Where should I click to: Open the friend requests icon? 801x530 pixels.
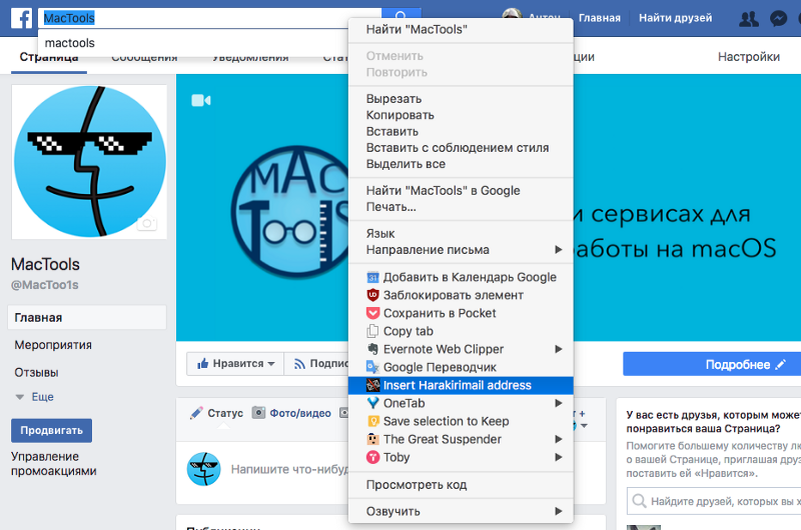[x=749, y=19]
